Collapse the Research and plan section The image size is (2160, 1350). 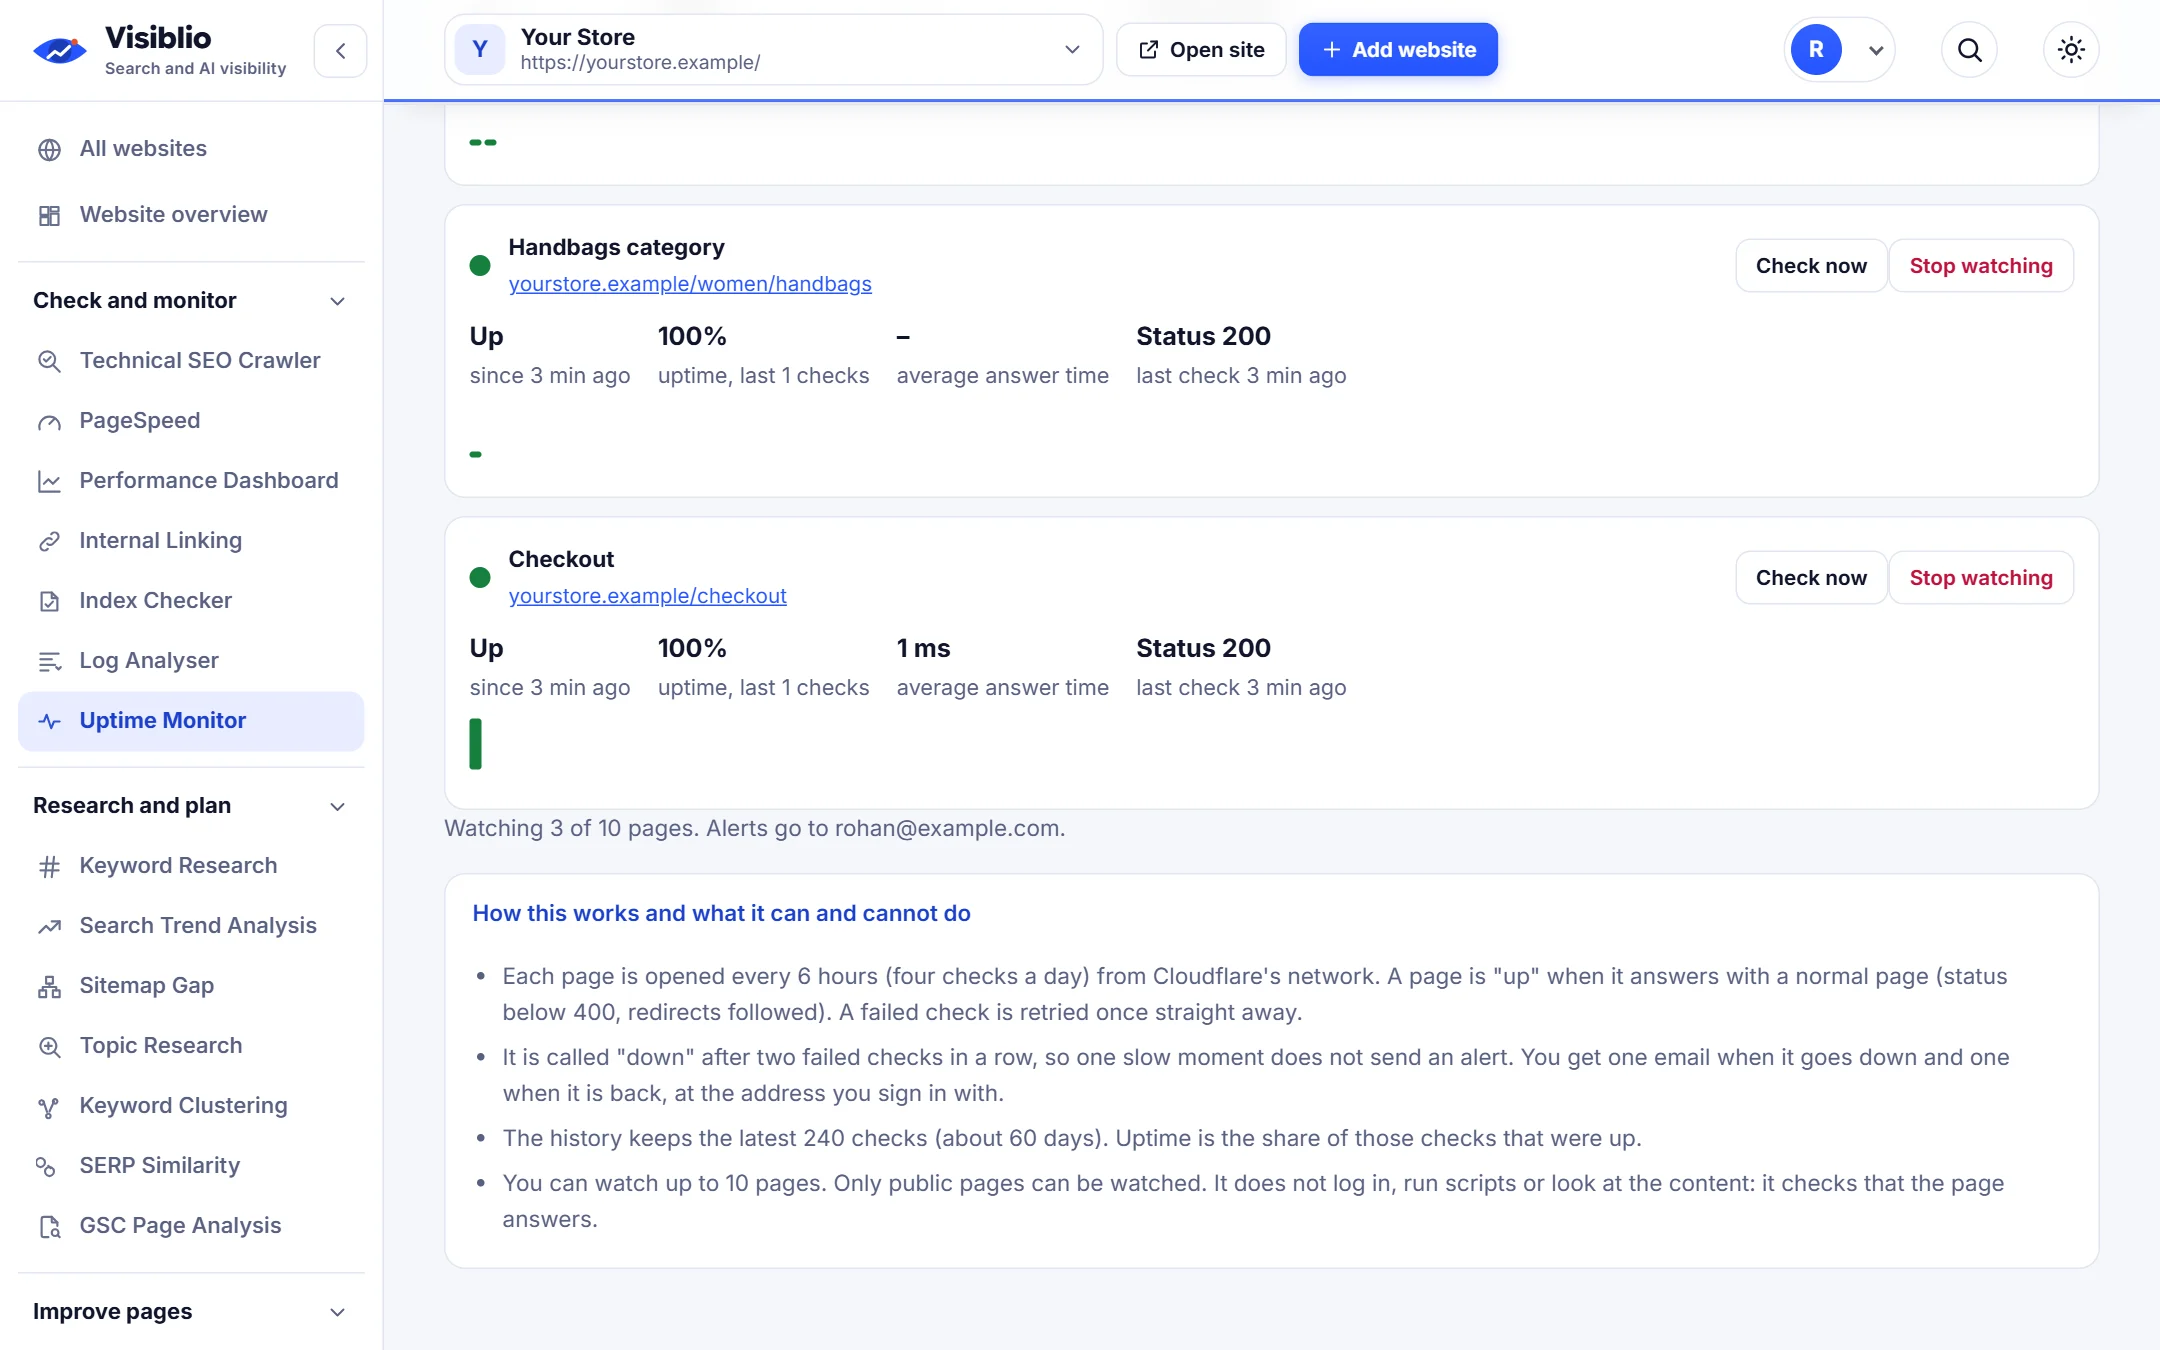click(337, 806)
